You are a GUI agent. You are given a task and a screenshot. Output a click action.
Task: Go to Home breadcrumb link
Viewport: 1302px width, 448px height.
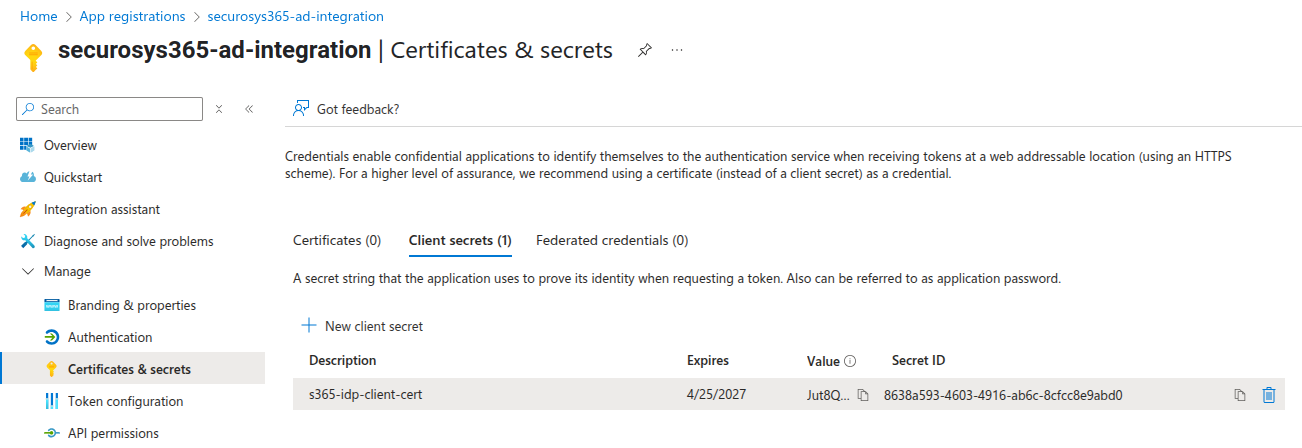(39, 16)
